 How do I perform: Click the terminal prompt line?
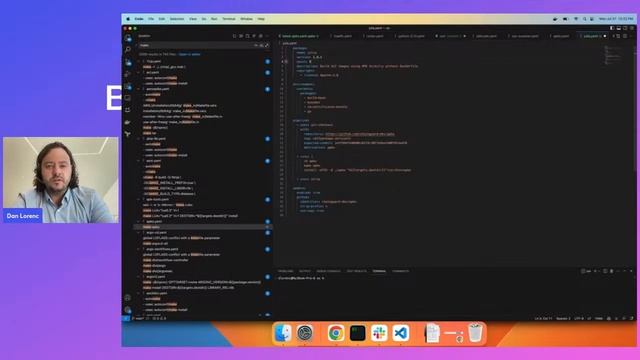point(301,278)
